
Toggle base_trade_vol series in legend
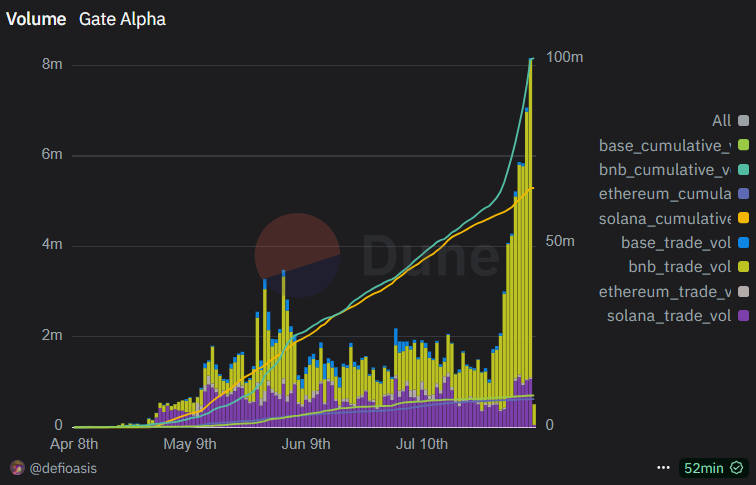pyautogui.click(x=685, y=242)
